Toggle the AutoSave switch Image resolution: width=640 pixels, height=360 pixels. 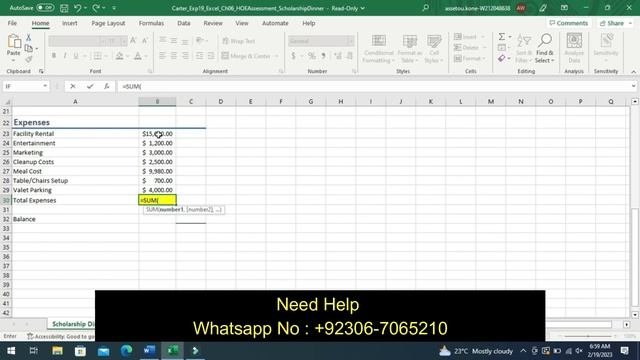45,8
